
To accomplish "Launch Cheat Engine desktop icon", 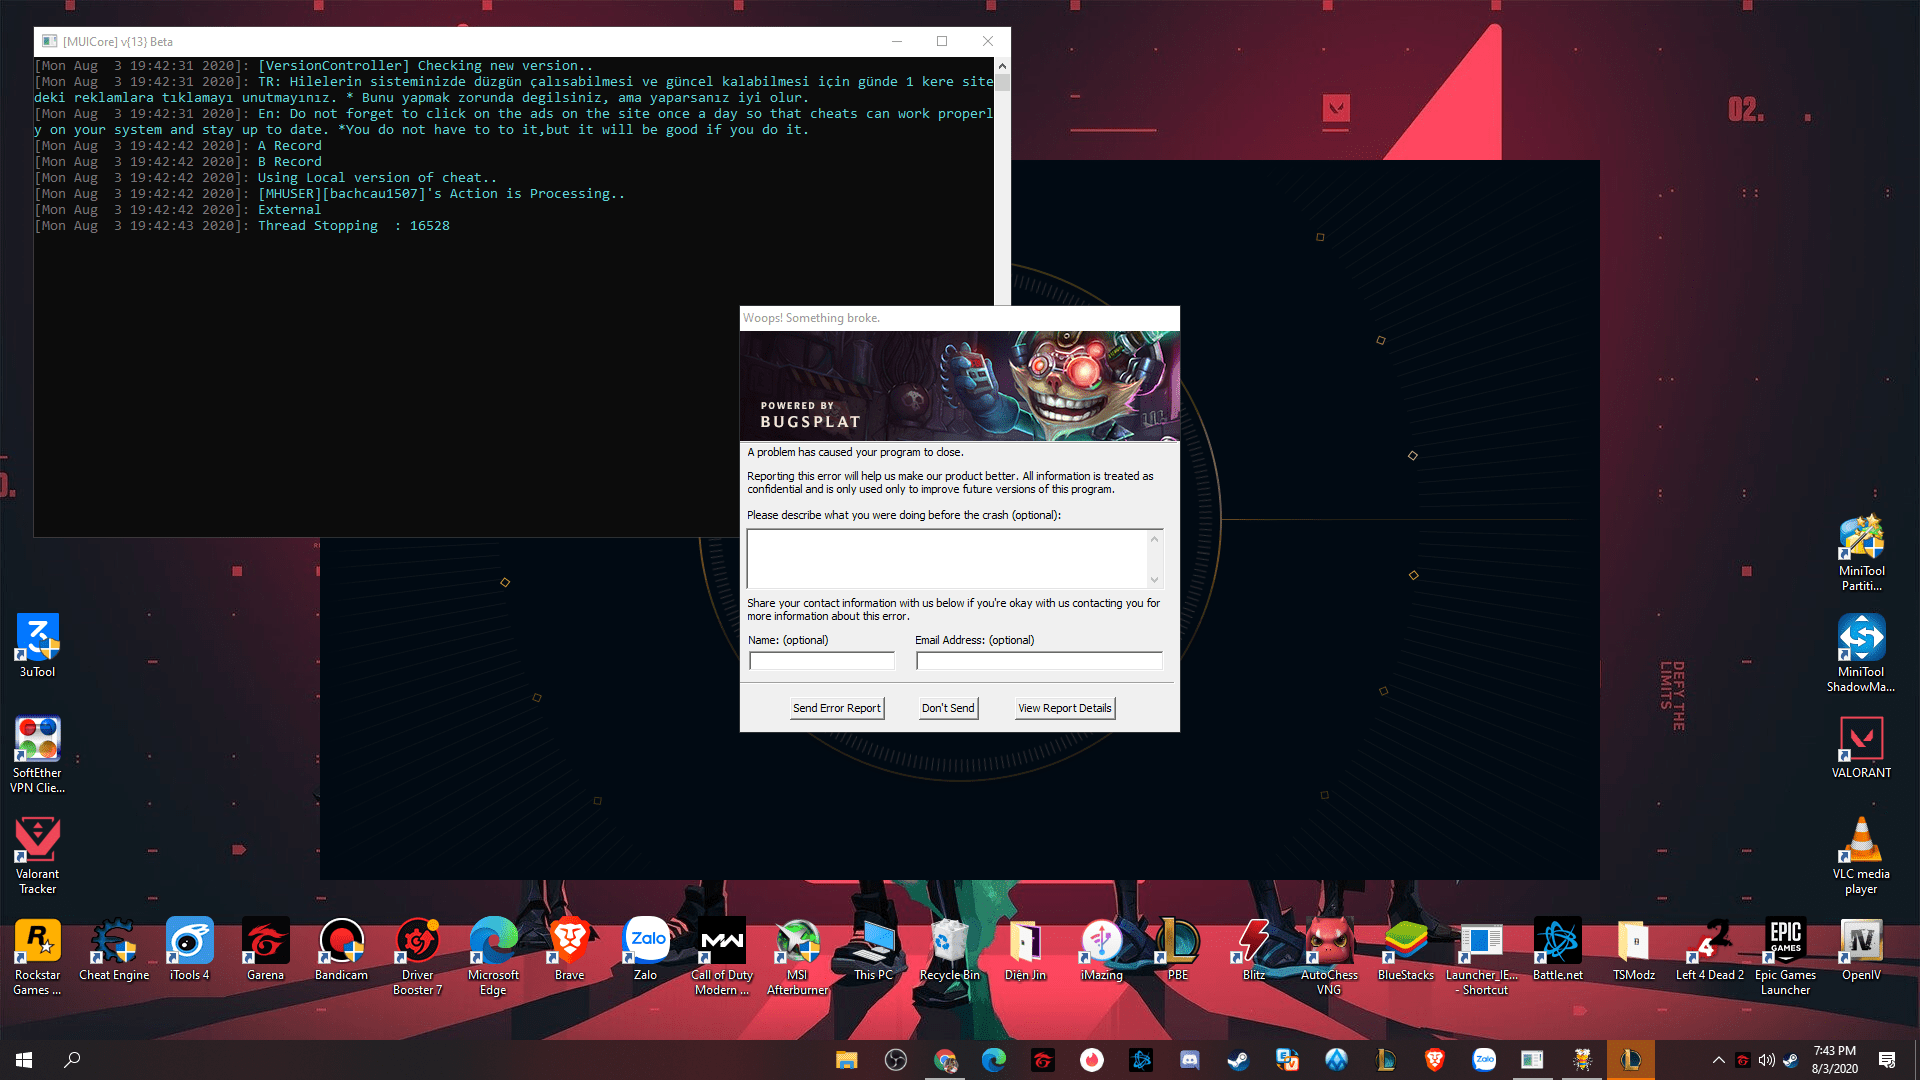I will 114,950.
